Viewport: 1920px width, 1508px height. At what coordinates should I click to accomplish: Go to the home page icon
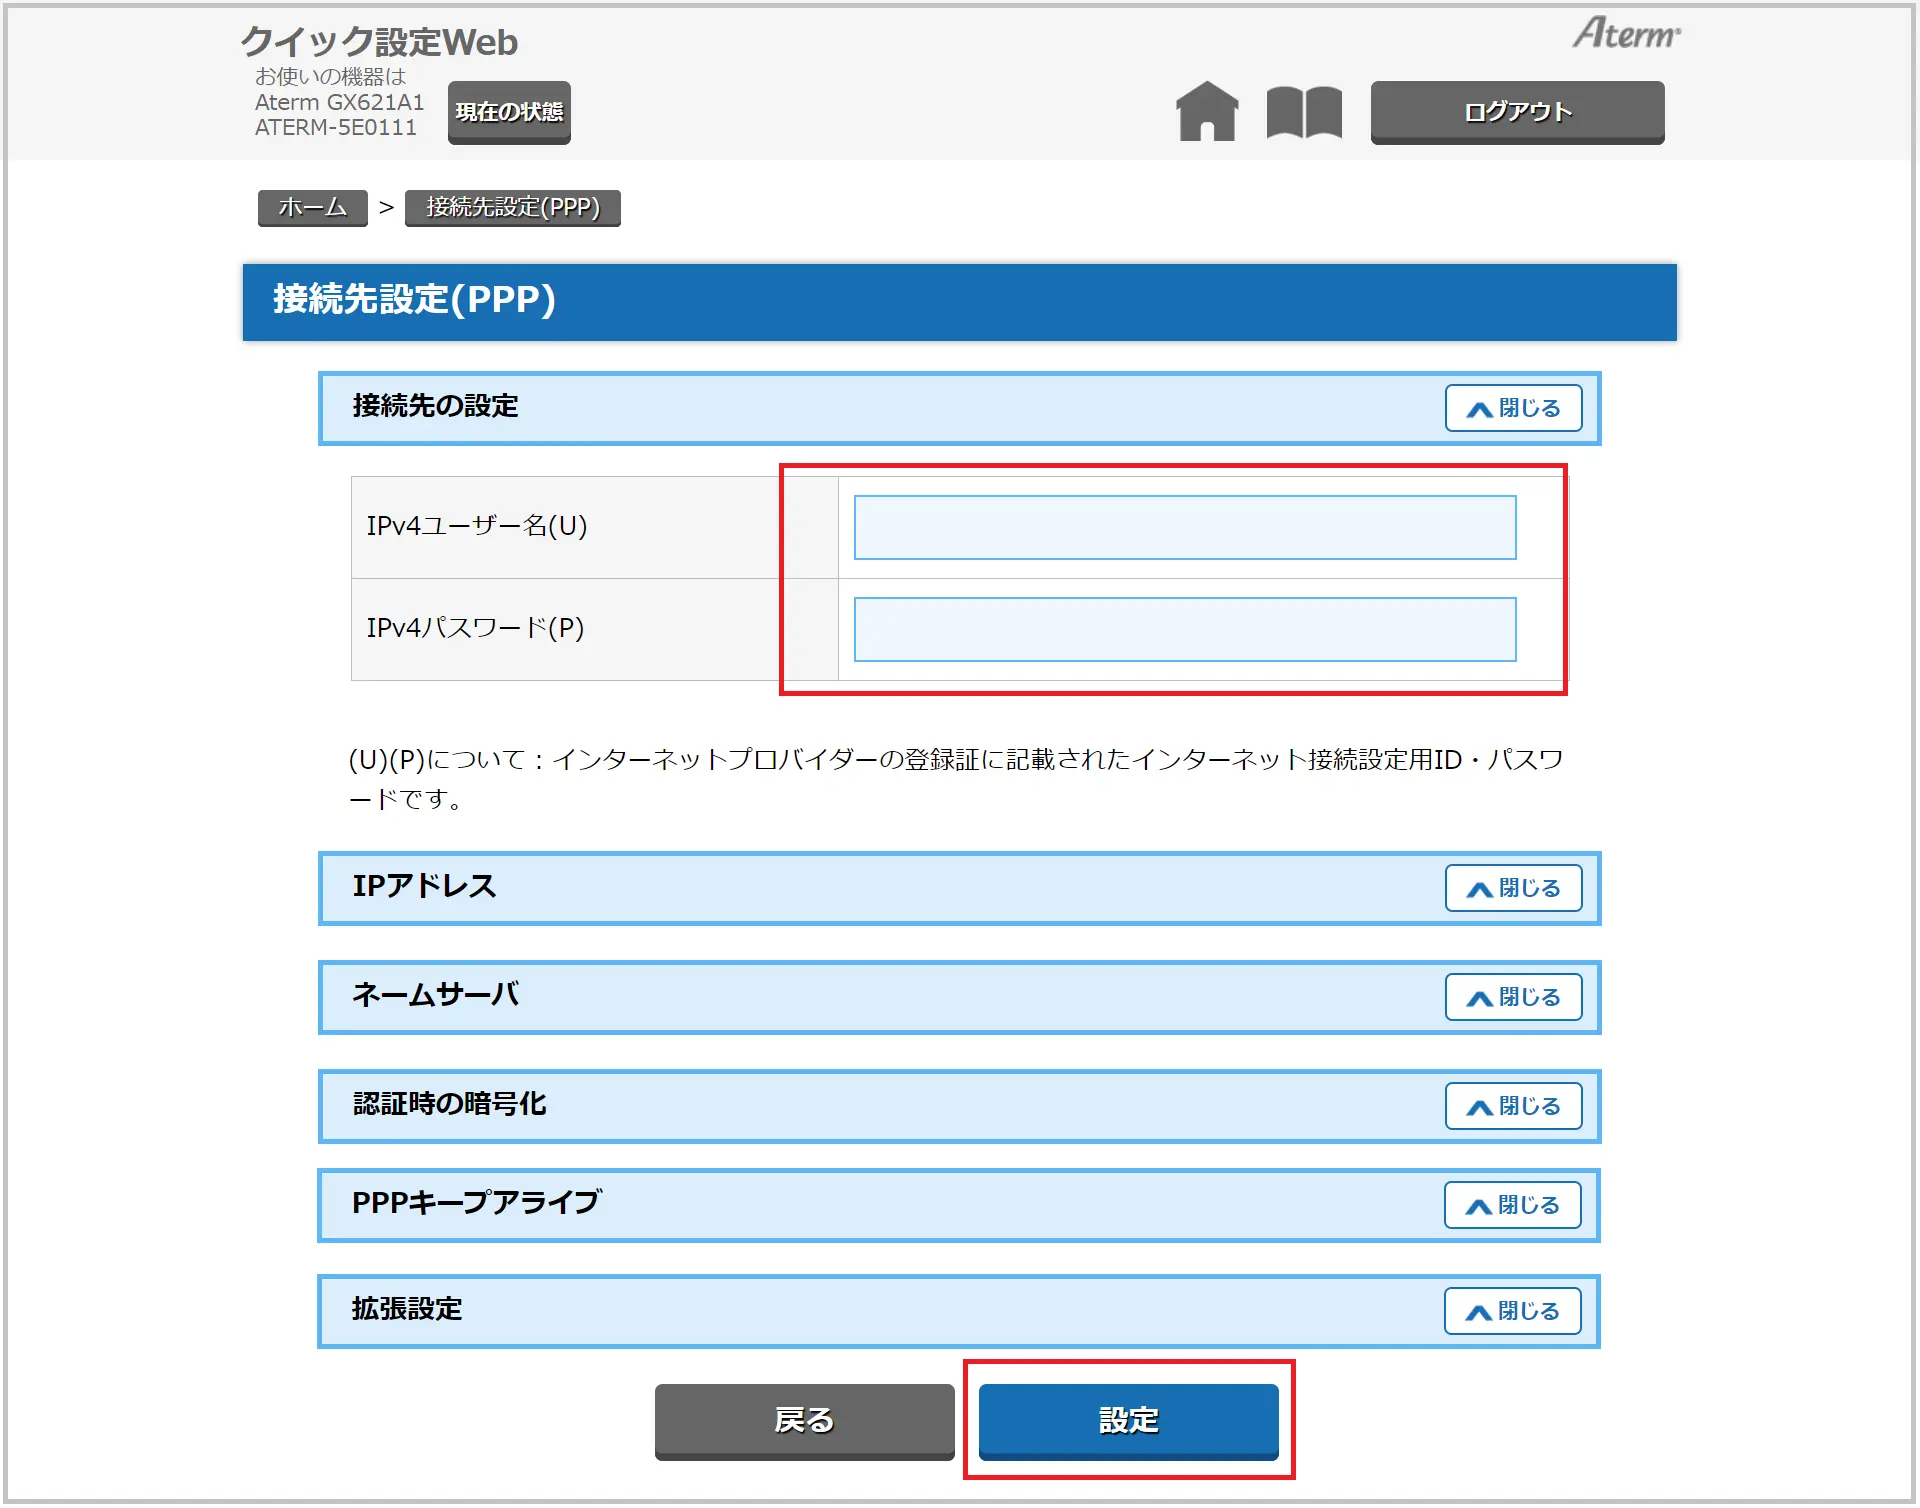(x=1207, y=111)
